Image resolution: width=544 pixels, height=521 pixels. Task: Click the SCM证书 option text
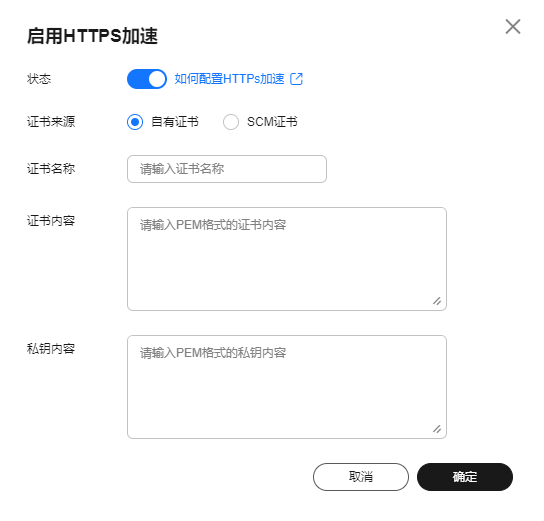tap(272, 122)
